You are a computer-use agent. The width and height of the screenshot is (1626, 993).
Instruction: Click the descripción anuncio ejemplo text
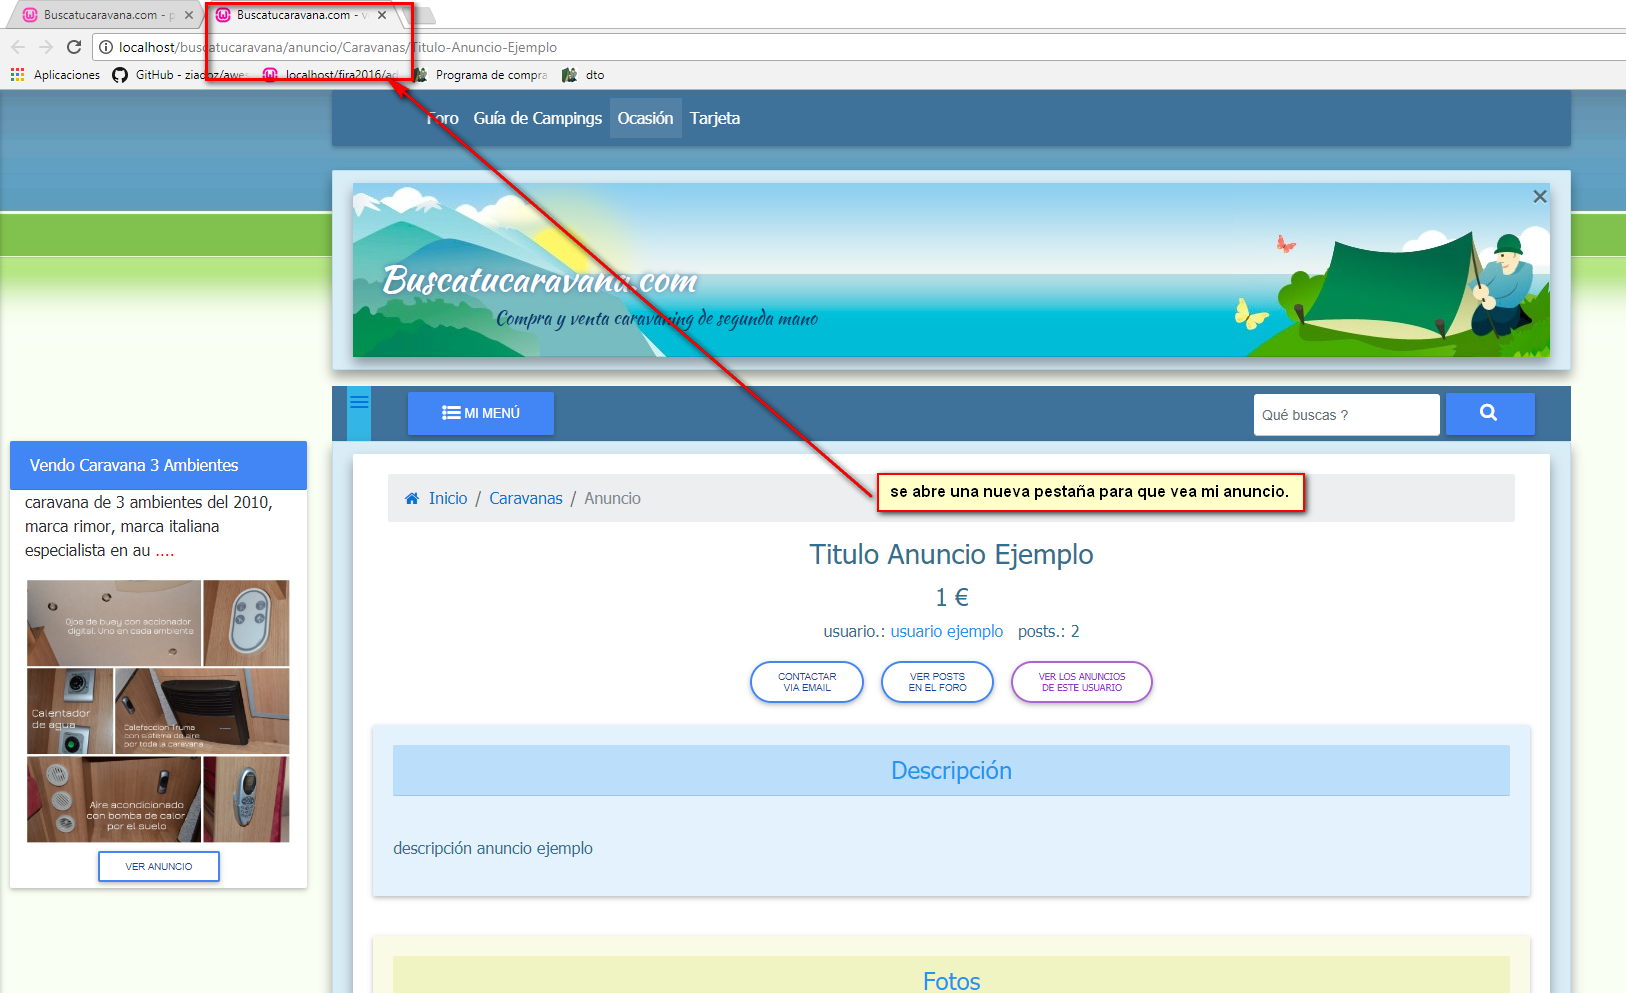point(493,848)
